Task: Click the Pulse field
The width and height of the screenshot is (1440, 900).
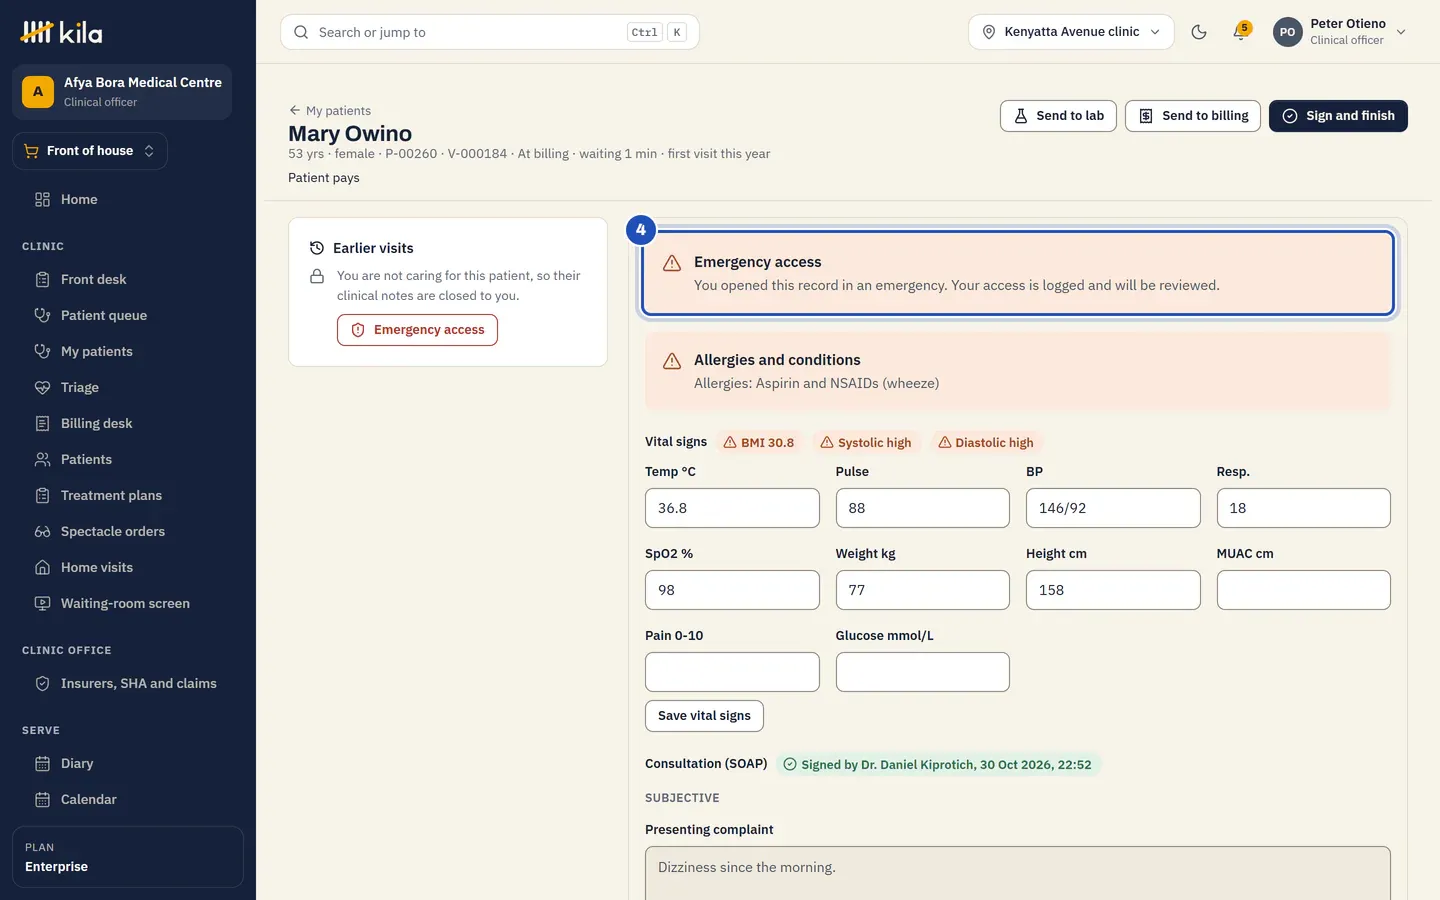Action: [x=923, y=508]
